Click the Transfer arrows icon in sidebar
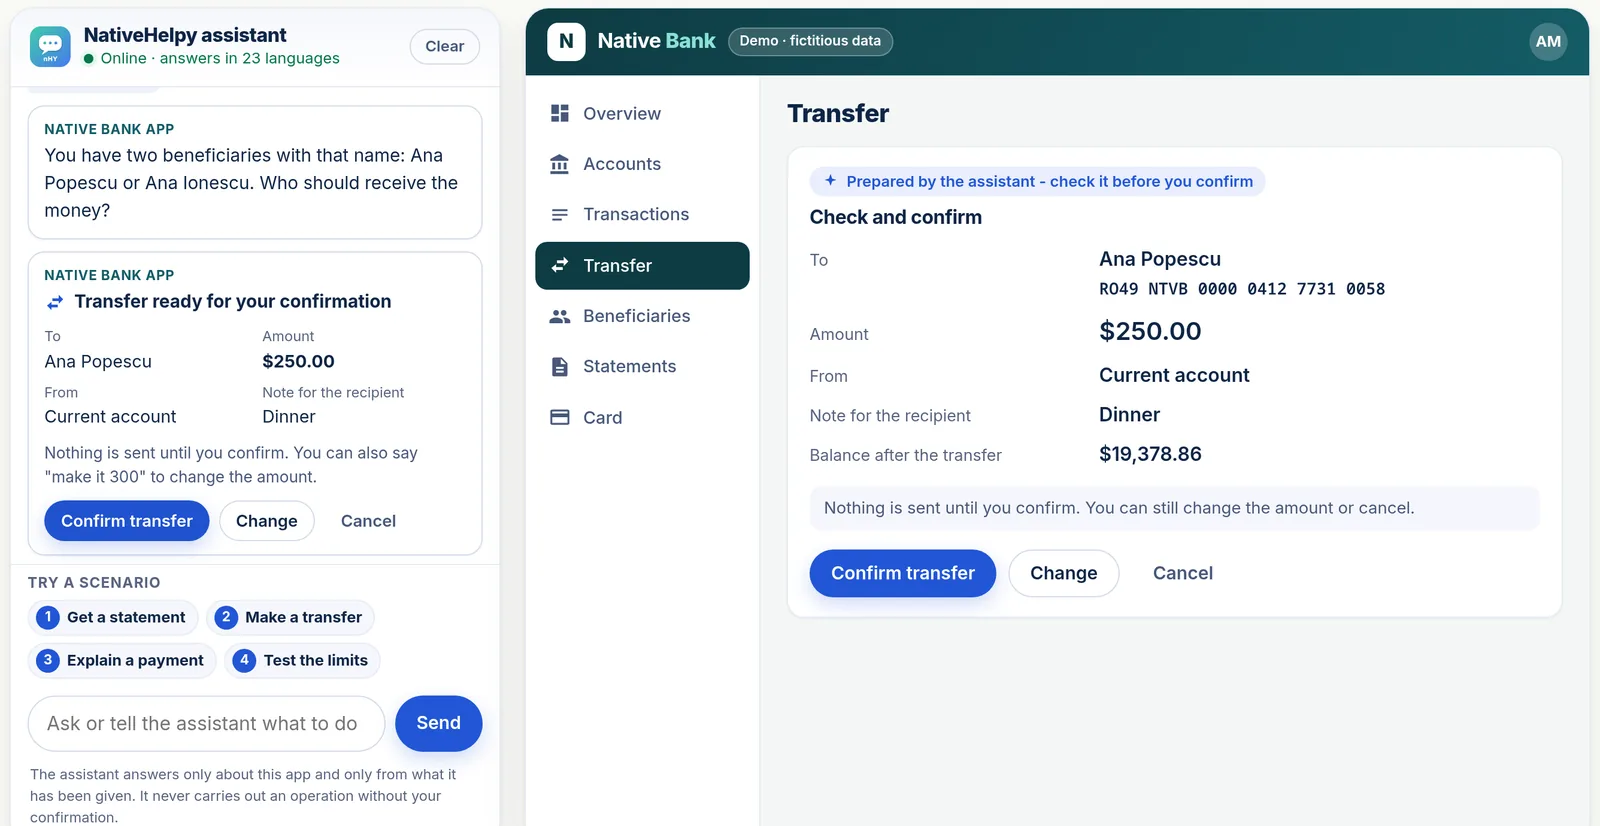Image resolution: width=1600 pixels, height=826 pixels. [x=560, y=265]
